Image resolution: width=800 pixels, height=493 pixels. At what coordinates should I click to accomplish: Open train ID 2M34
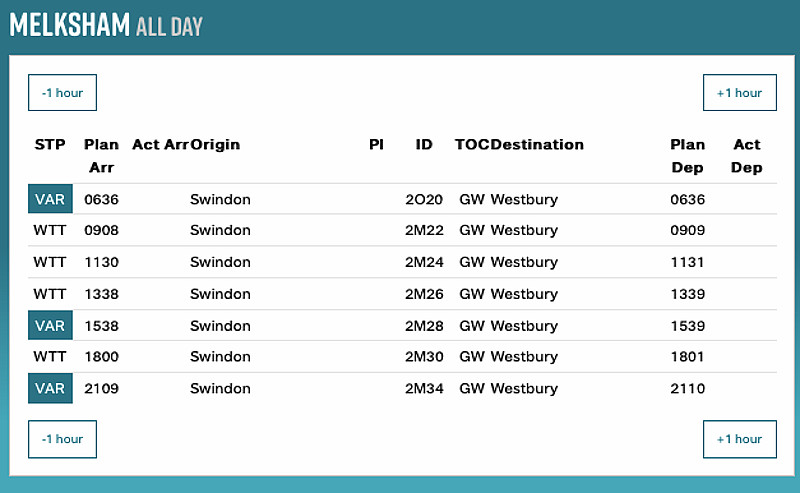pos(424,389)
